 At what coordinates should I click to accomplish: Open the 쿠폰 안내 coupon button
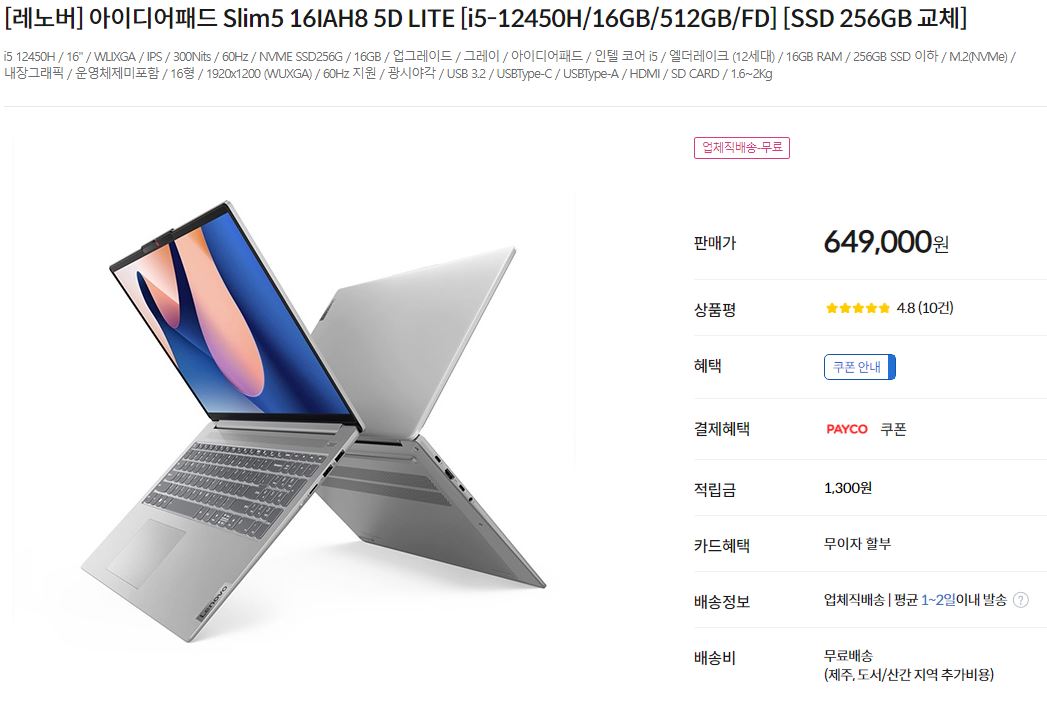pos(859,367)
